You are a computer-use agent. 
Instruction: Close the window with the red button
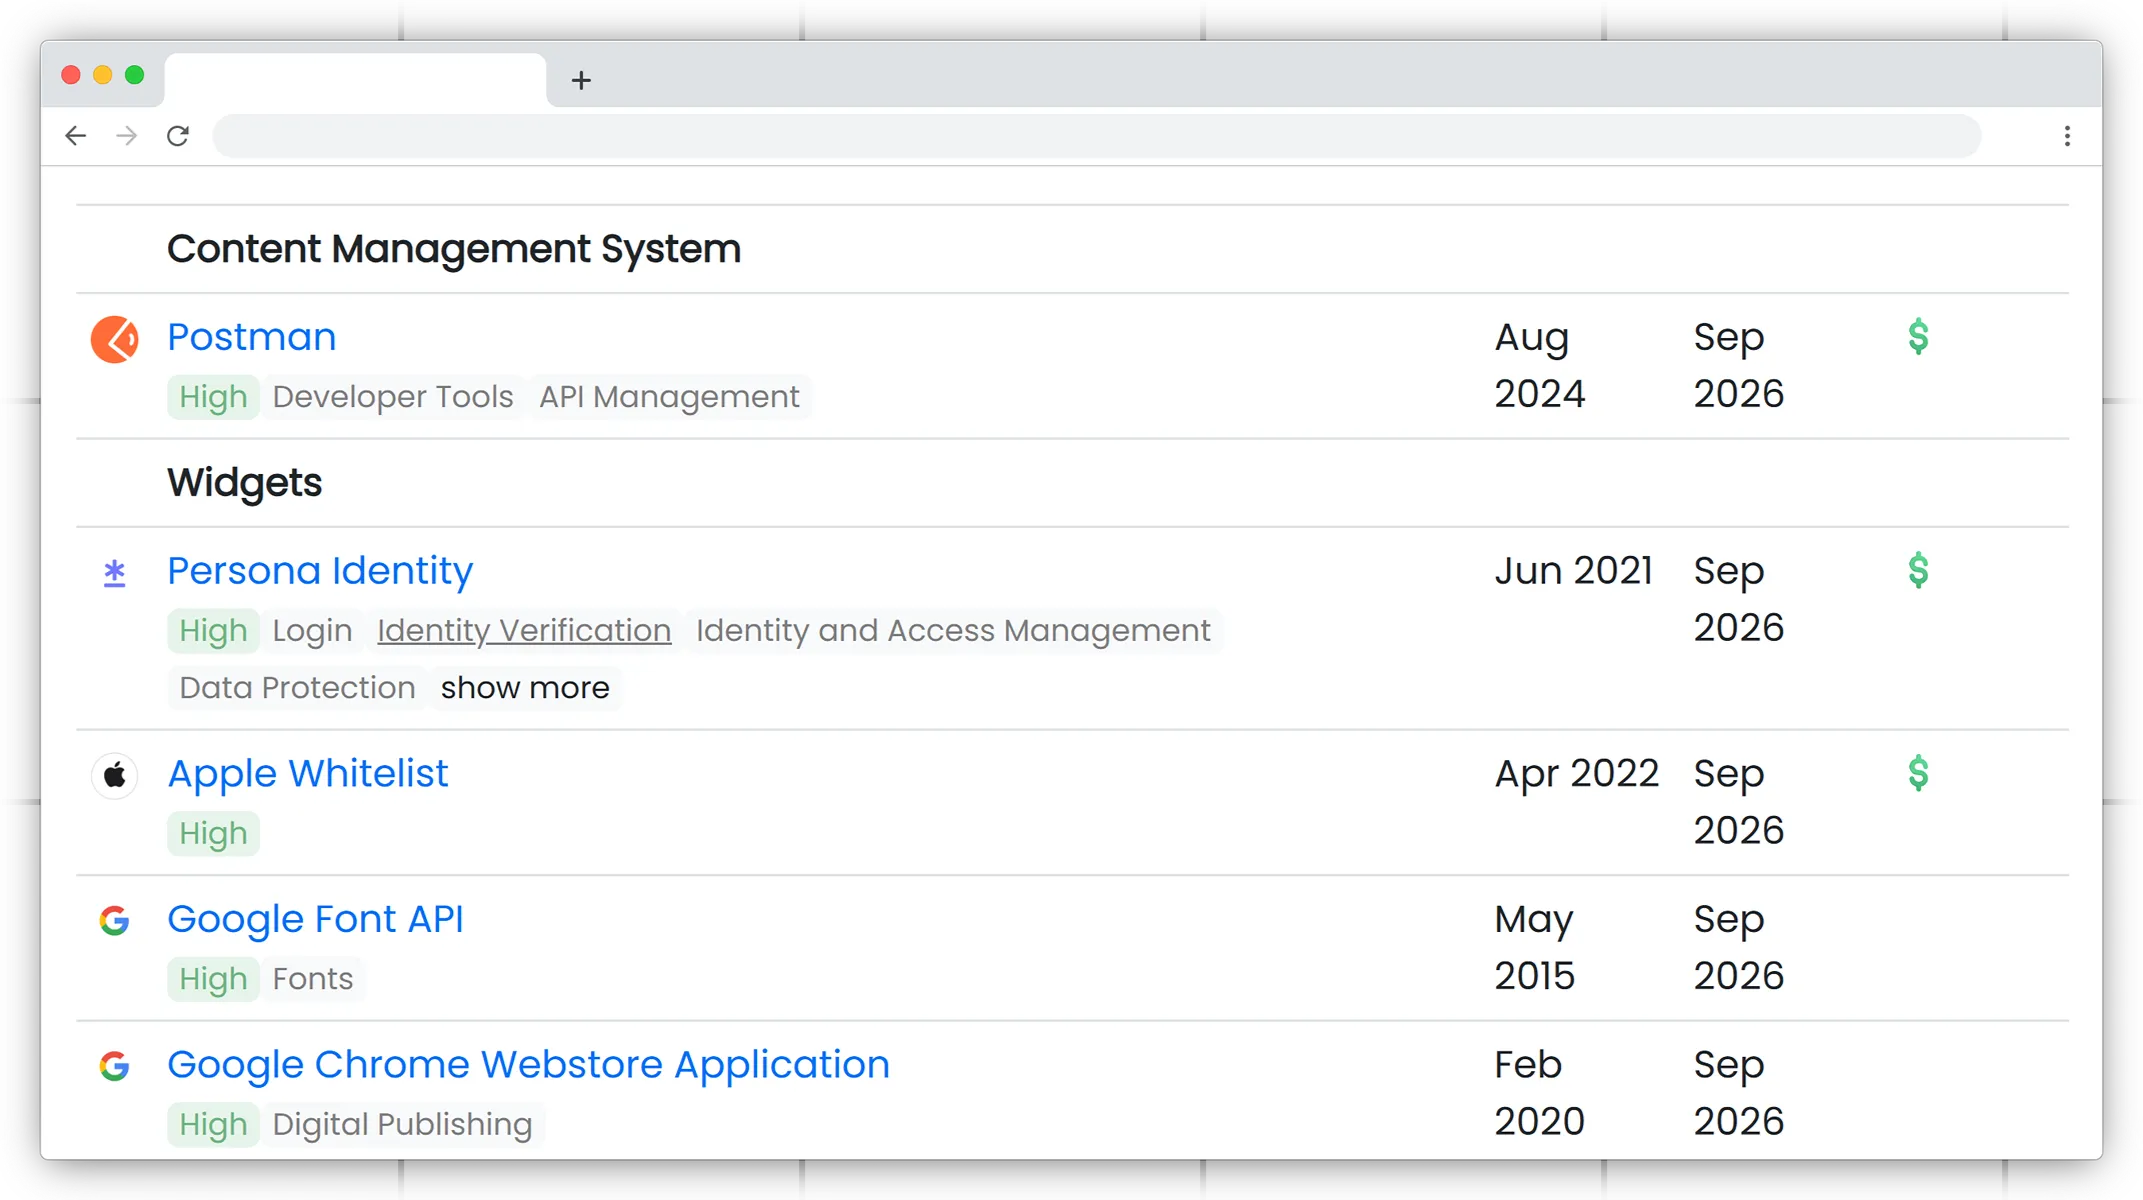coord(71,75)
